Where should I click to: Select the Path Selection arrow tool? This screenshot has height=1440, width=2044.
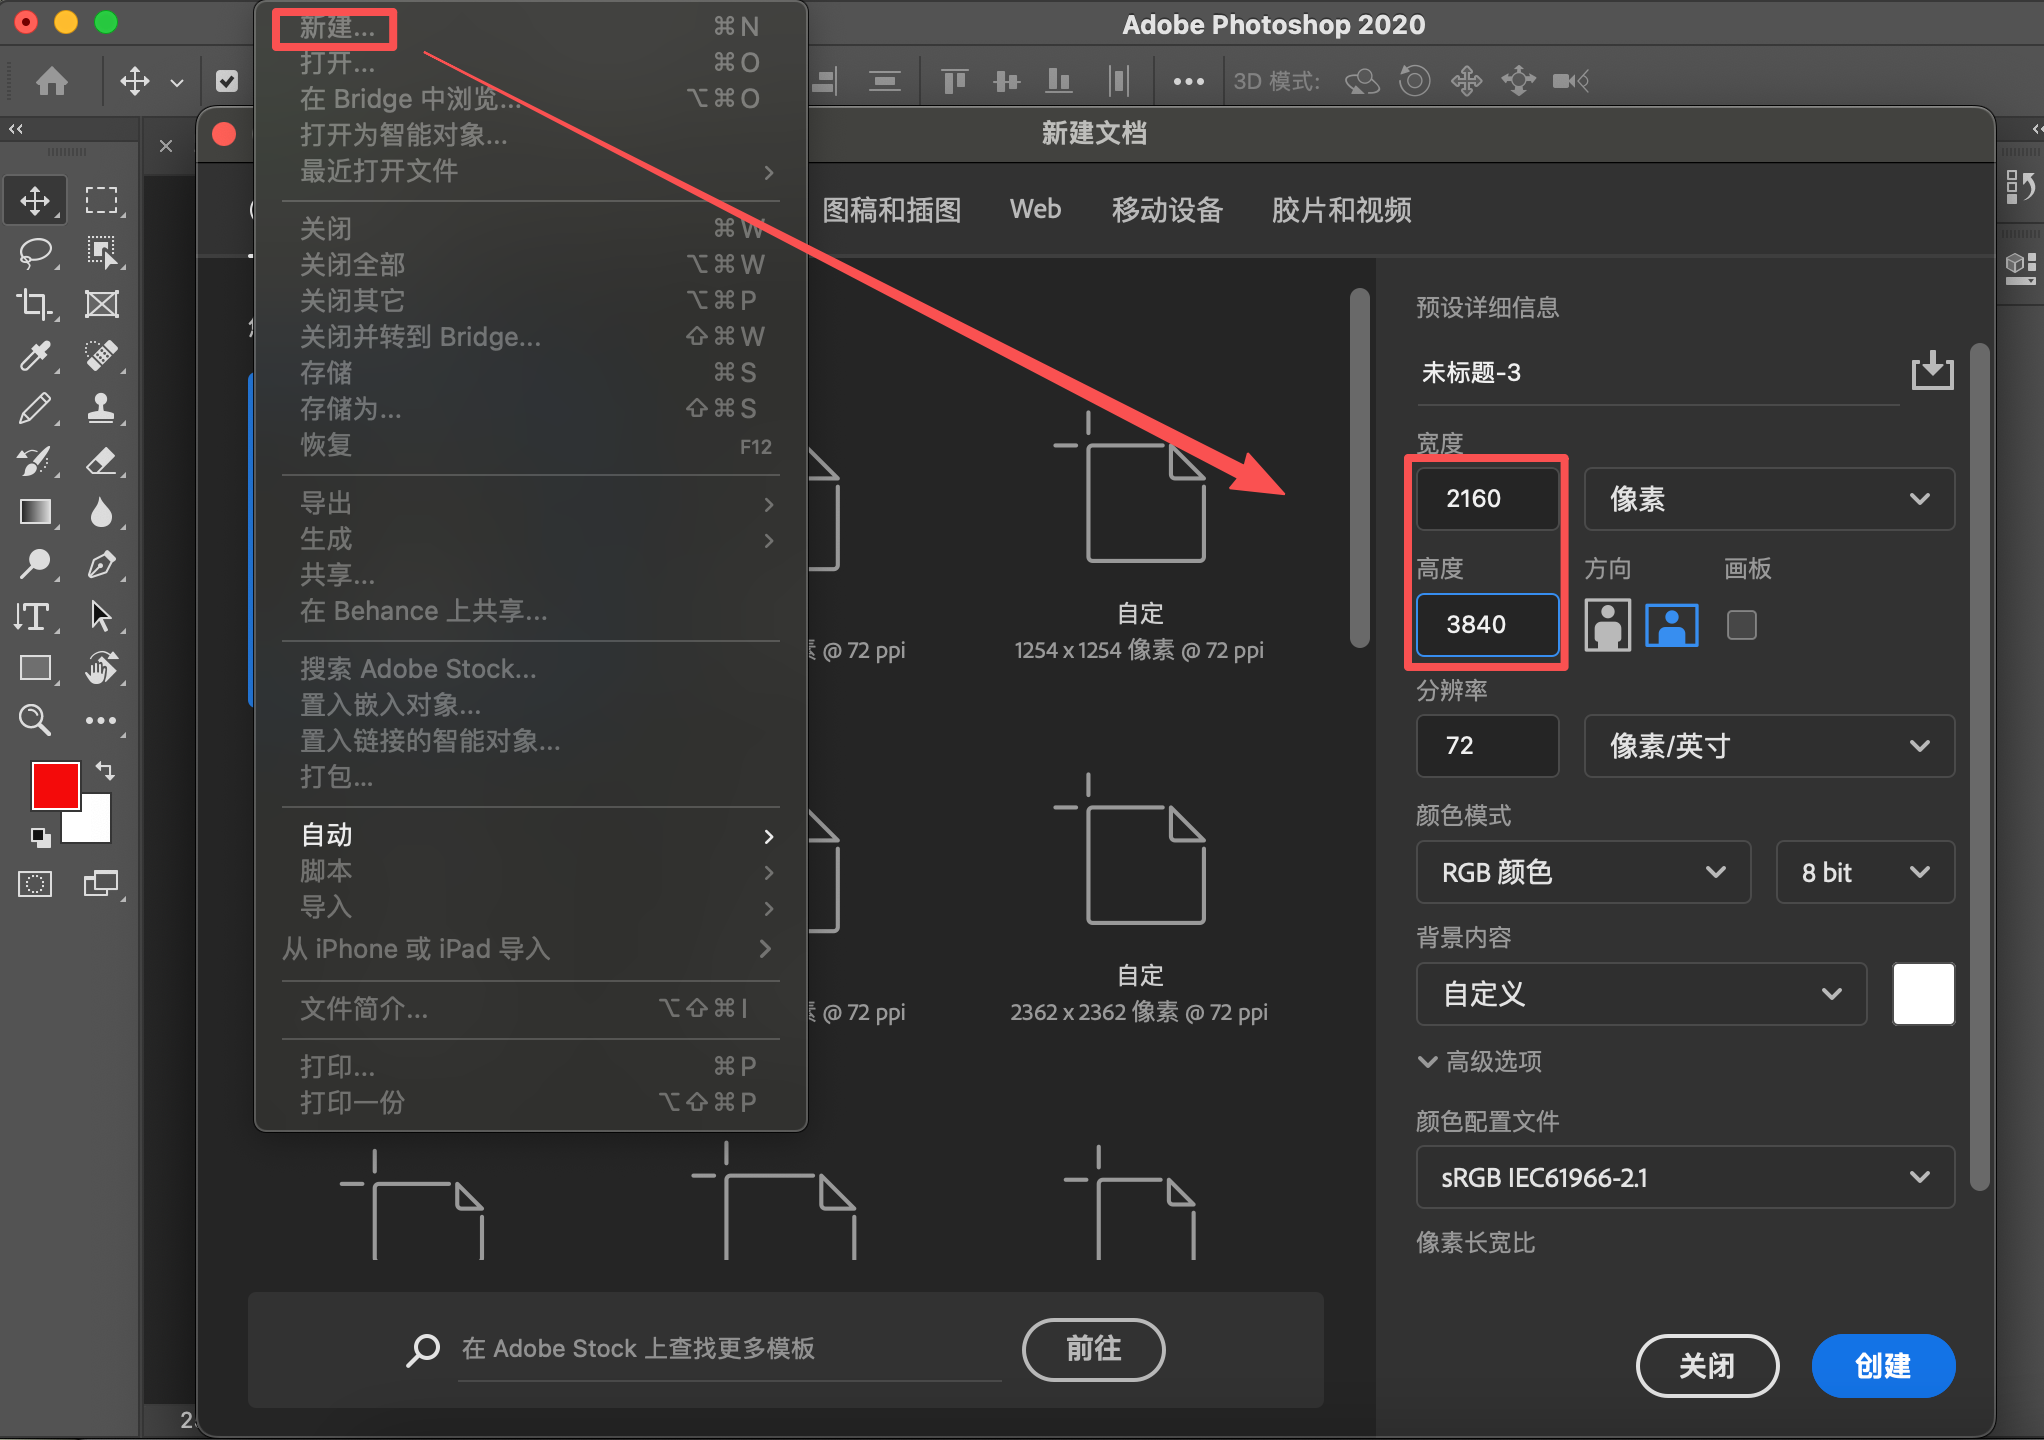pos(101,616)
